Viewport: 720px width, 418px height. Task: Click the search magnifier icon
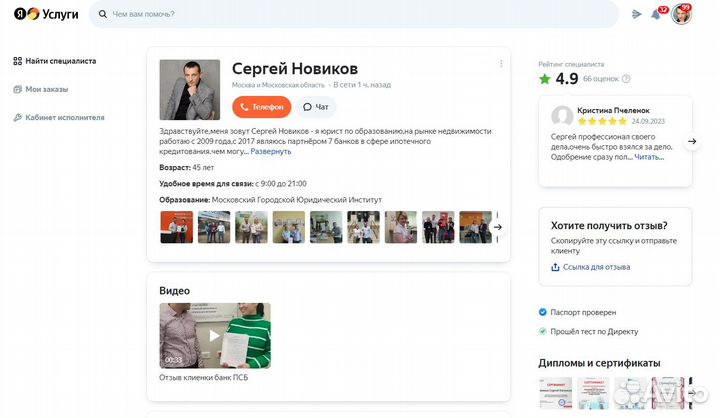103,14
